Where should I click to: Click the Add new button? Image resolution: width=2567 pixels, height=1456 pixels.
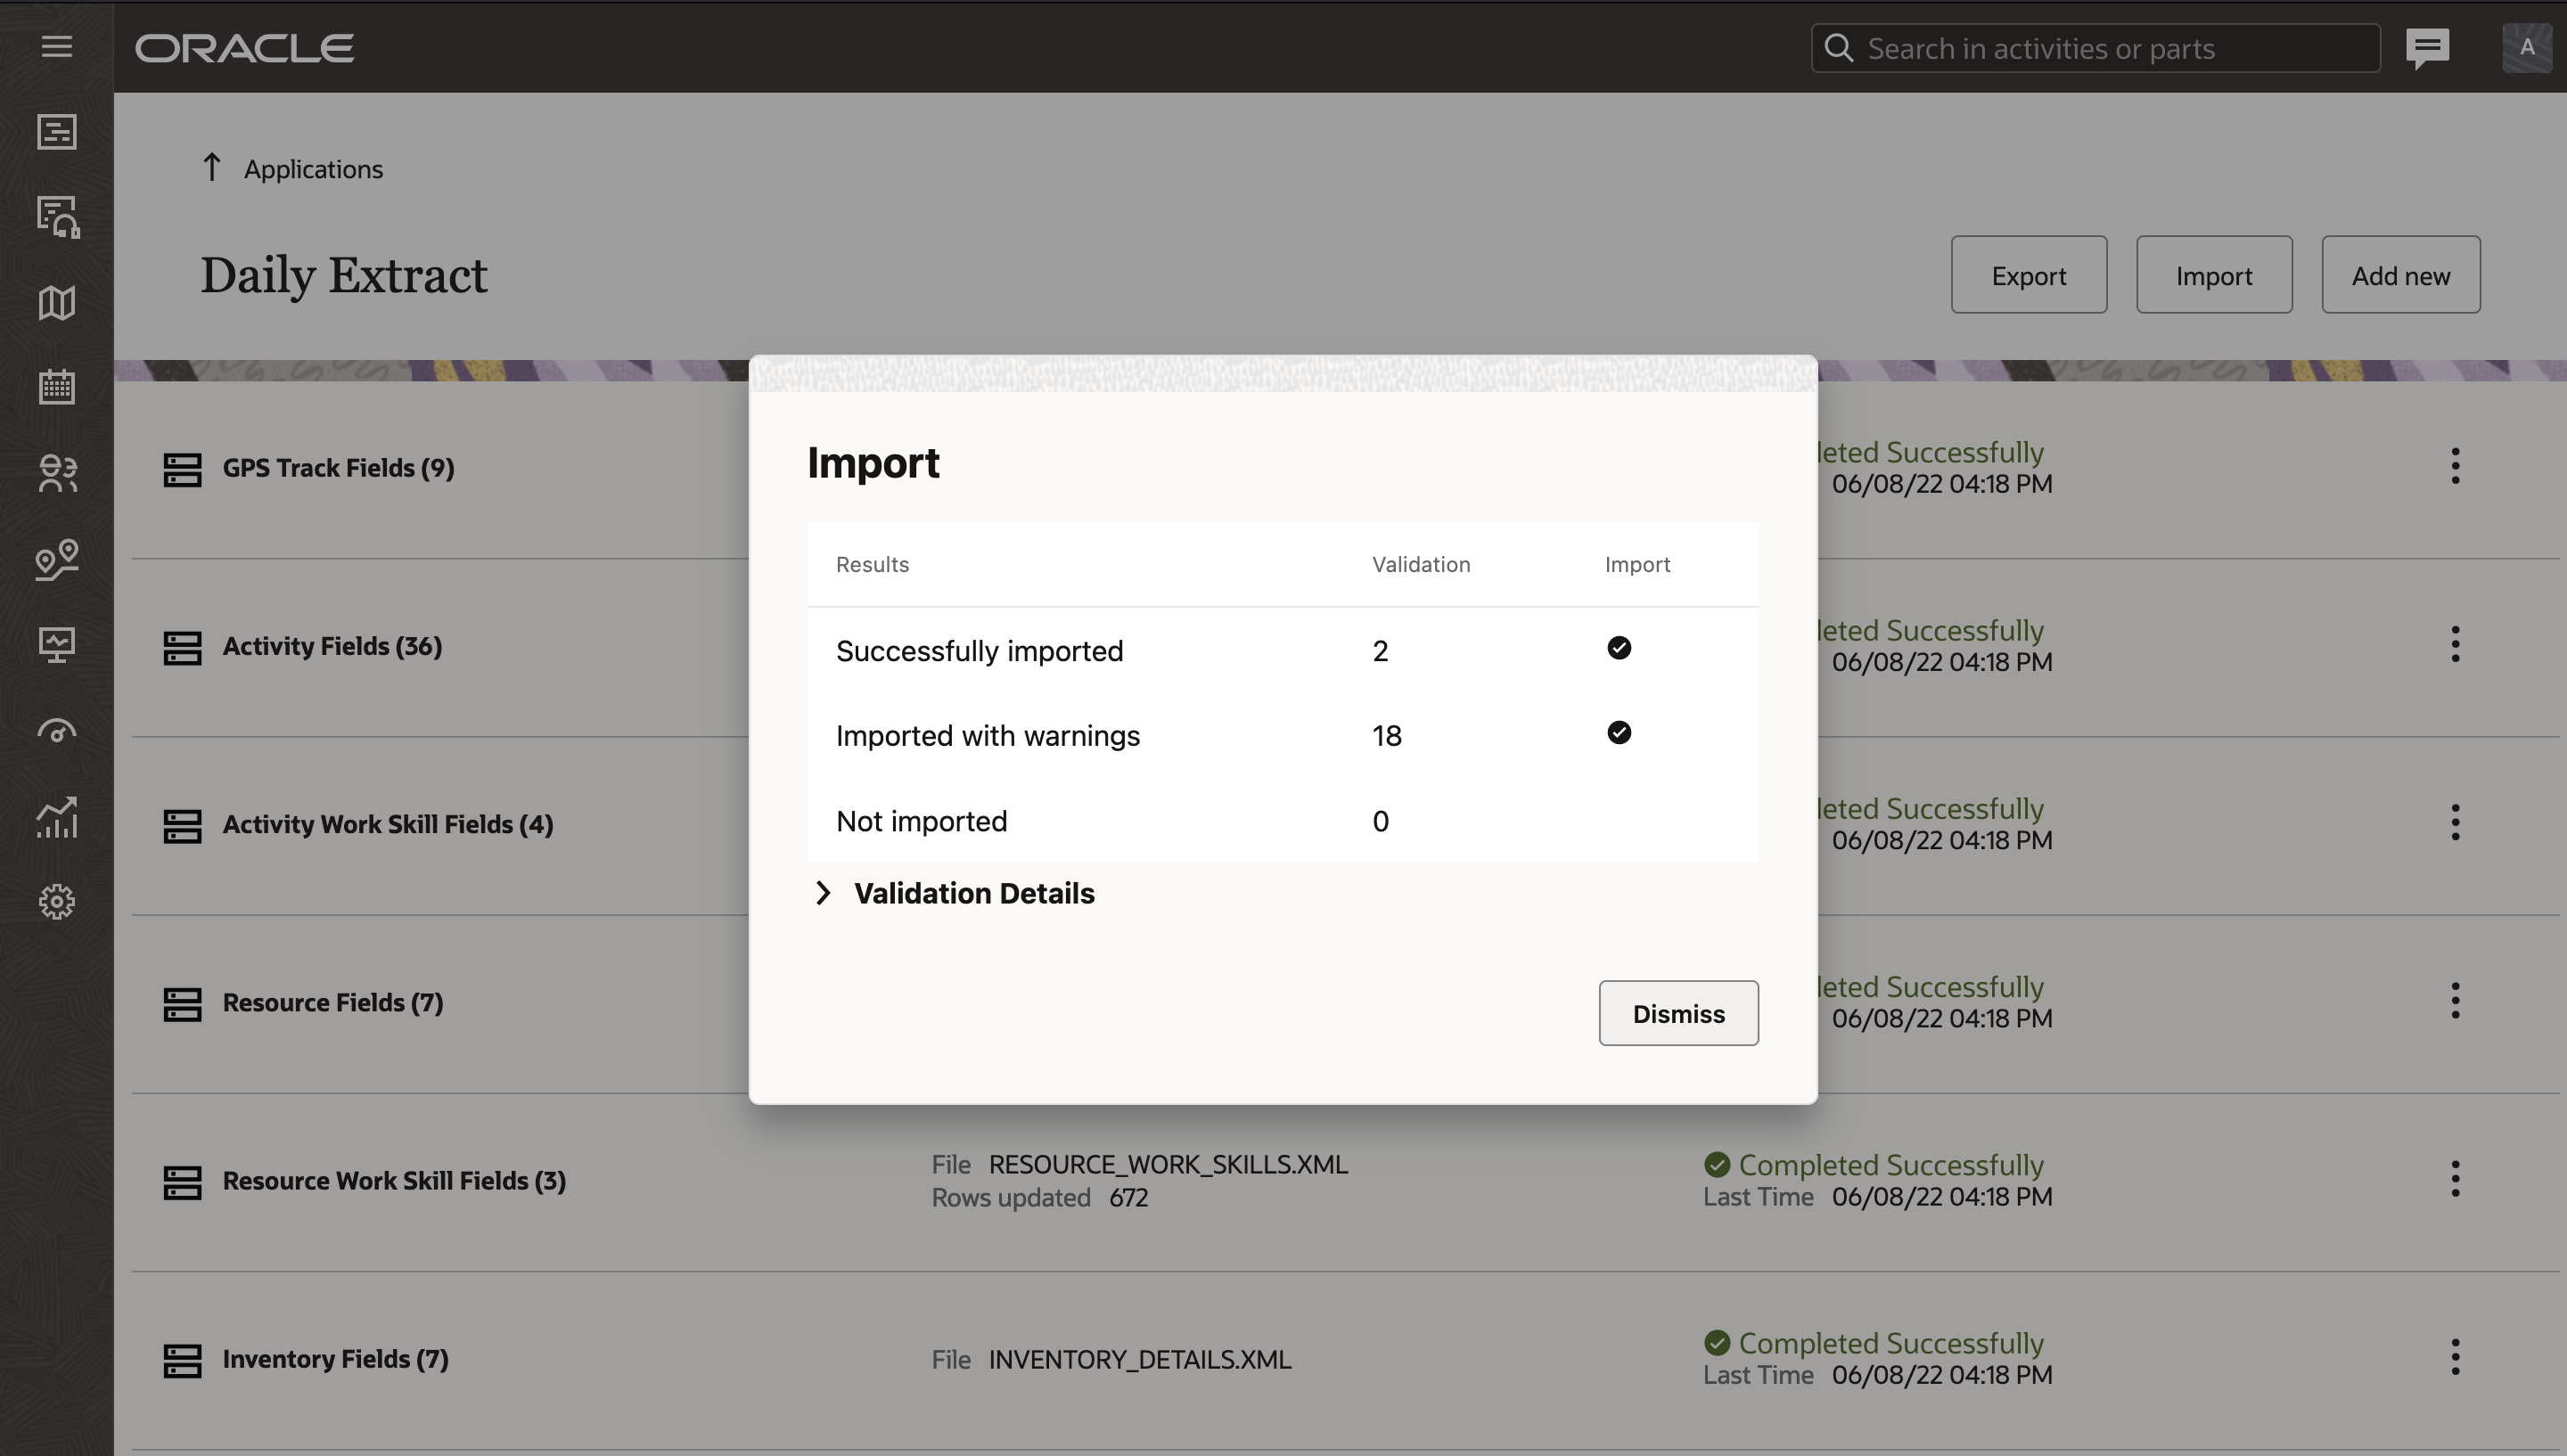point(2399,275)
